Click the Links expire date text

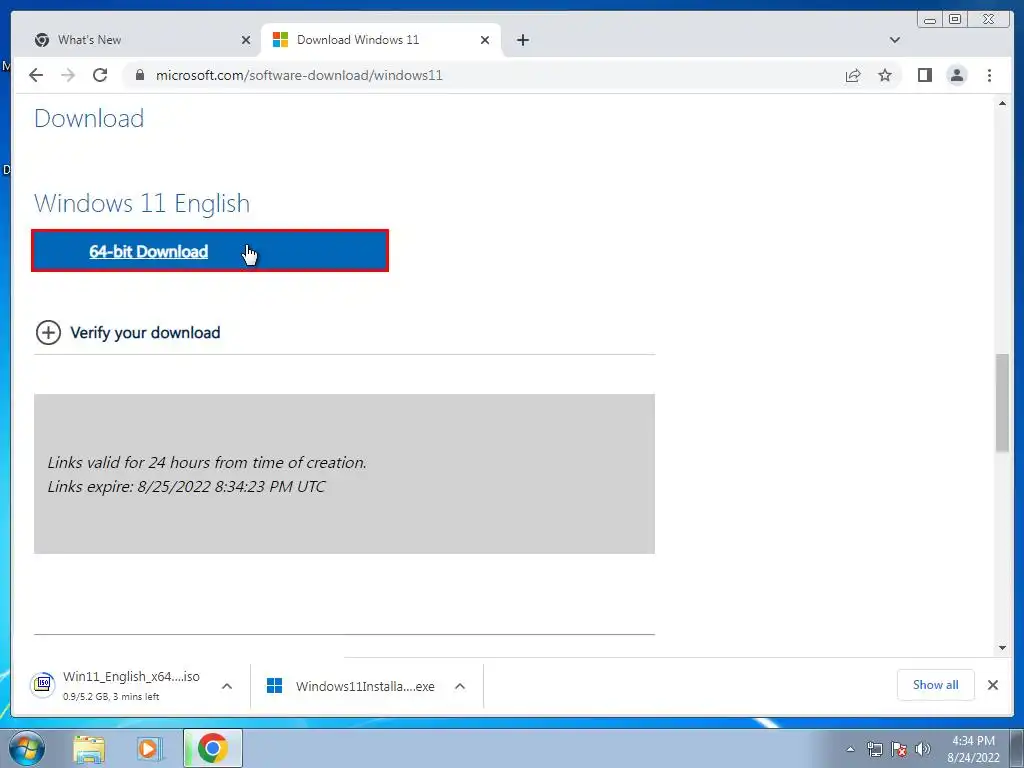(186, 487)
